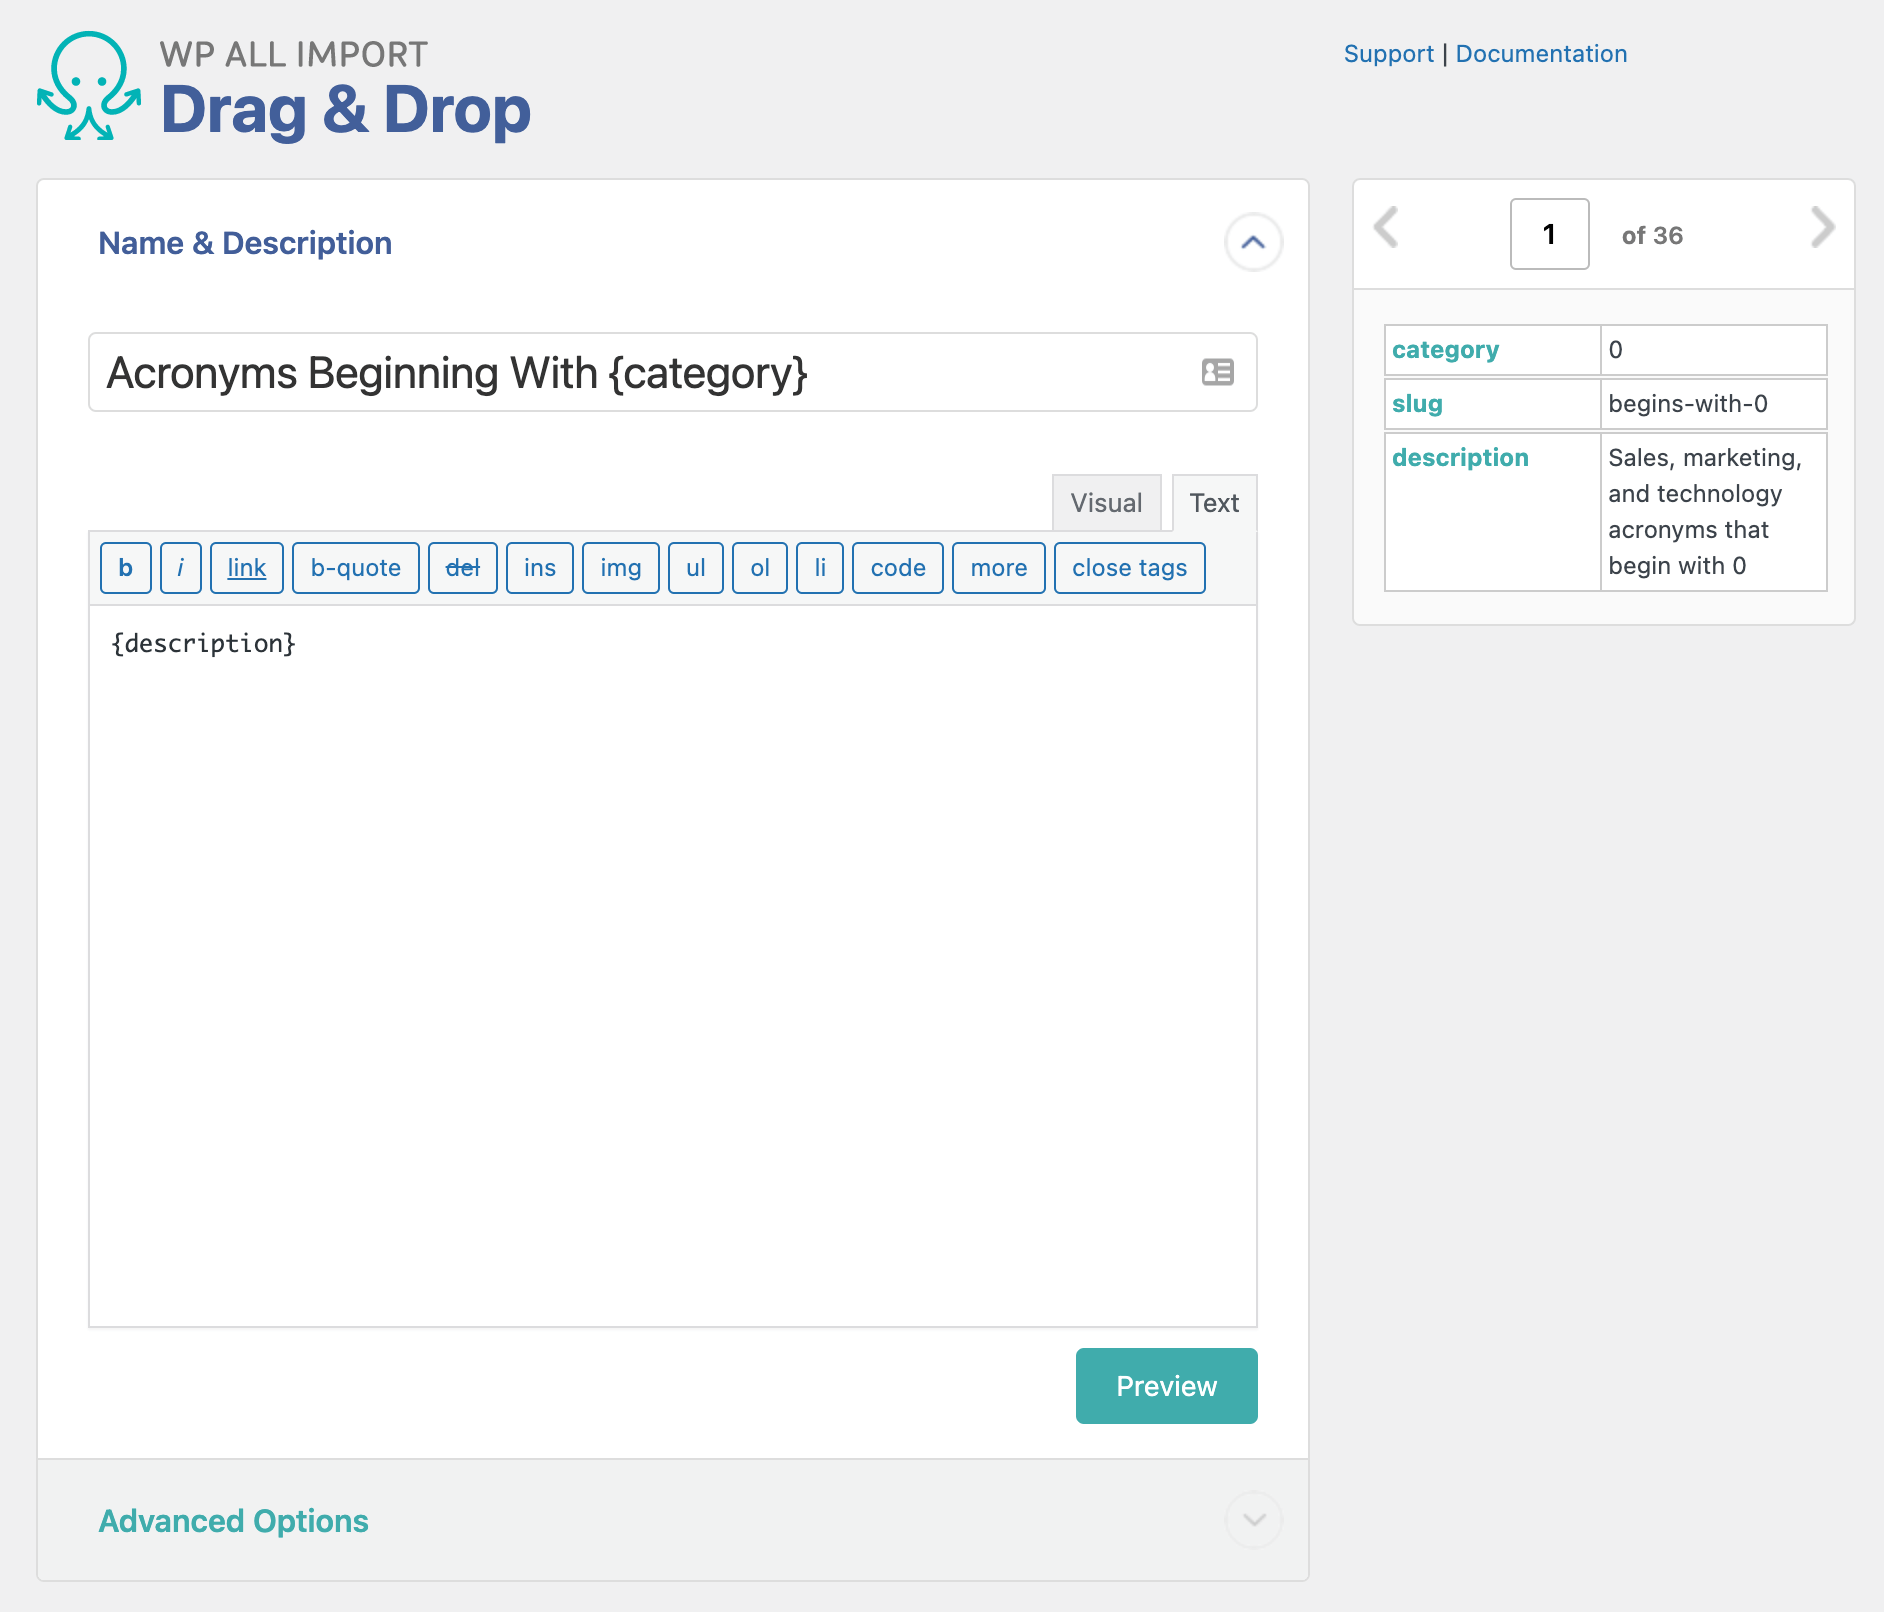Click the title field template icon

tap(1217, 373)
